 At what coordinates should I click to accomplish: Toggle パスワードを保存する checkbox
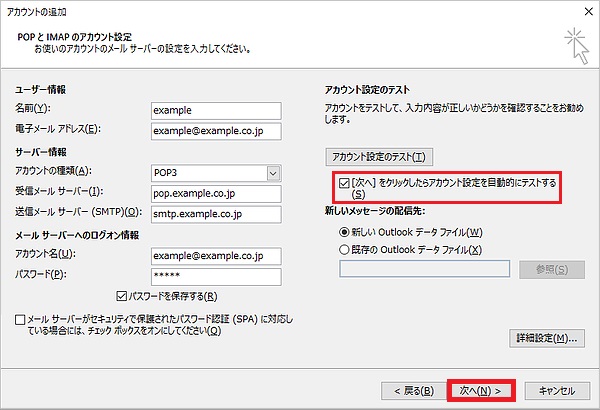point(122,296)
